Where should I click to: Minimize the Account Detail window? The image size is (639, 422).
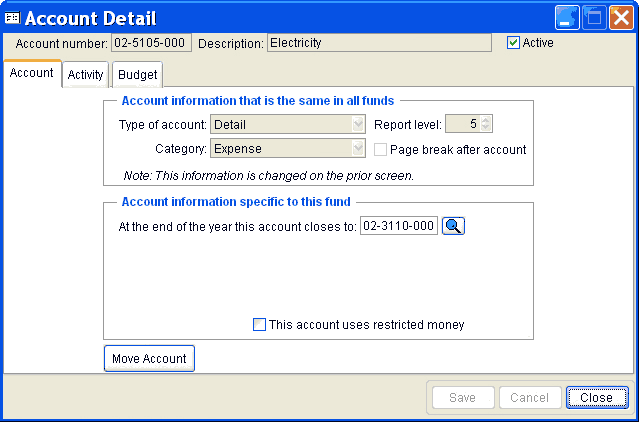click(567, 18)
